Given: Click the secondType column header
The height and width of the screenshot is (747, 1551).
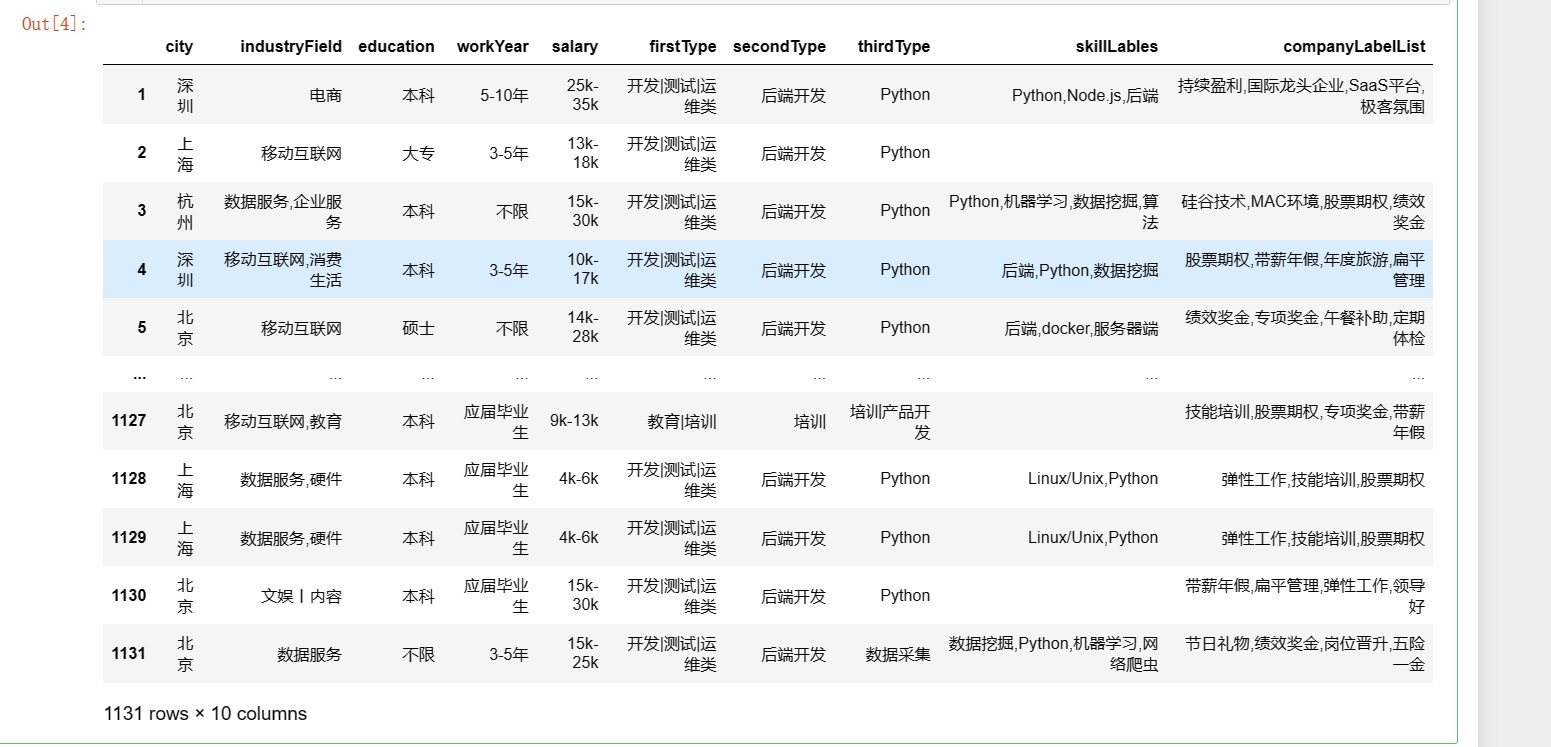Looking at the screenshot, I should [779, 46].
